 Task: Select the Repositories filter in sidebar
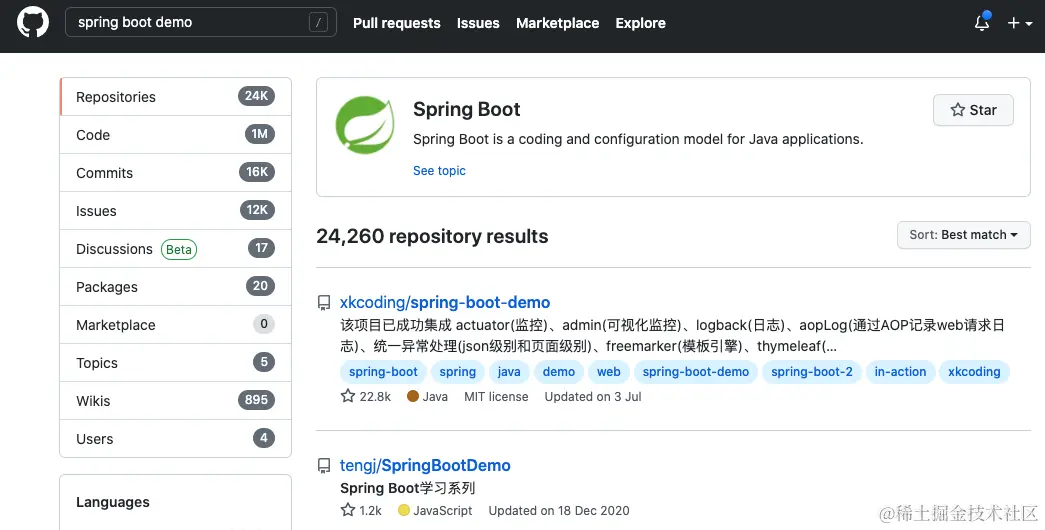pyautogui.click(x=175, y=97)
